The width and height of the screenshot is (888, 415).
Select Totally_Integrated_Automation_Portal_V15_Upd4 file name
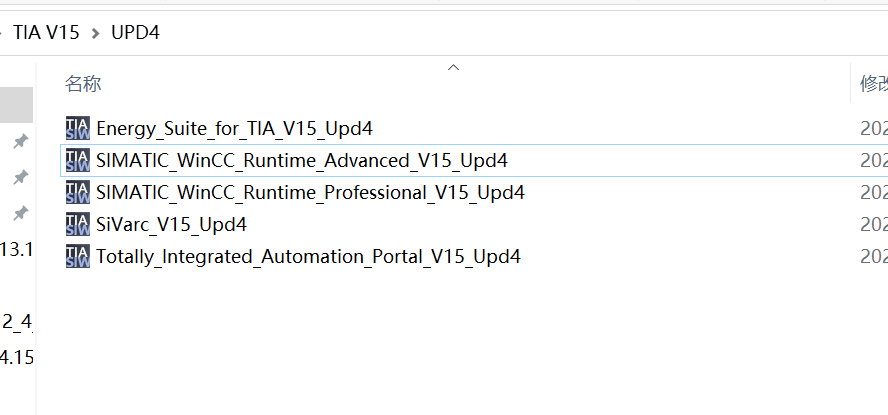click(308, 256)
